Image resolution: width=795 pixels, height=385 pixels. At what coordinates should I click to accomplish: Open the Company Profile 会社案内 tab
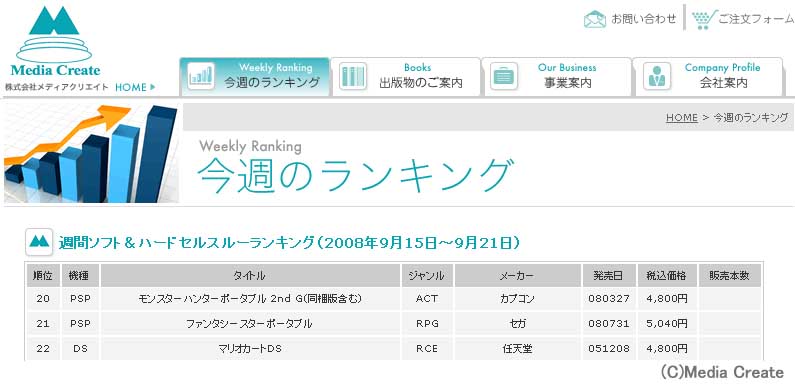[x=708, y=76]
